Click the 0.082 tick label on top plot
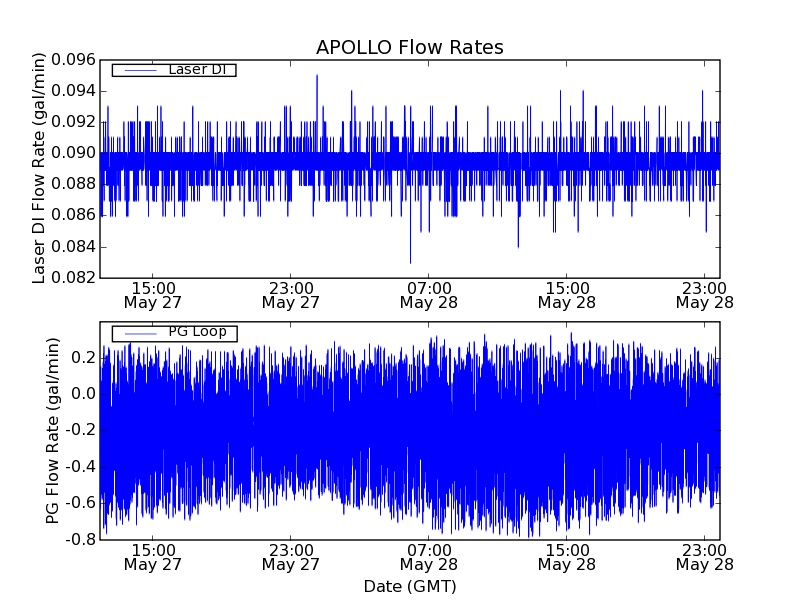Viewport: 800px width, 600px height. (72, 278)
